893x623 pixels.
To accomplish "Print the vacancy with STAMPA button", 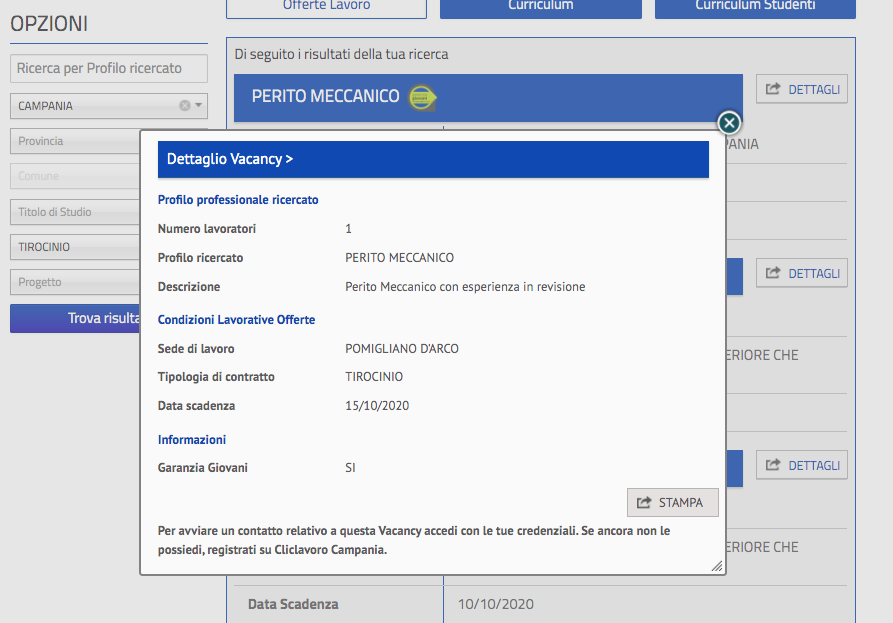I will pyautogui.click(x=673, y=502).
